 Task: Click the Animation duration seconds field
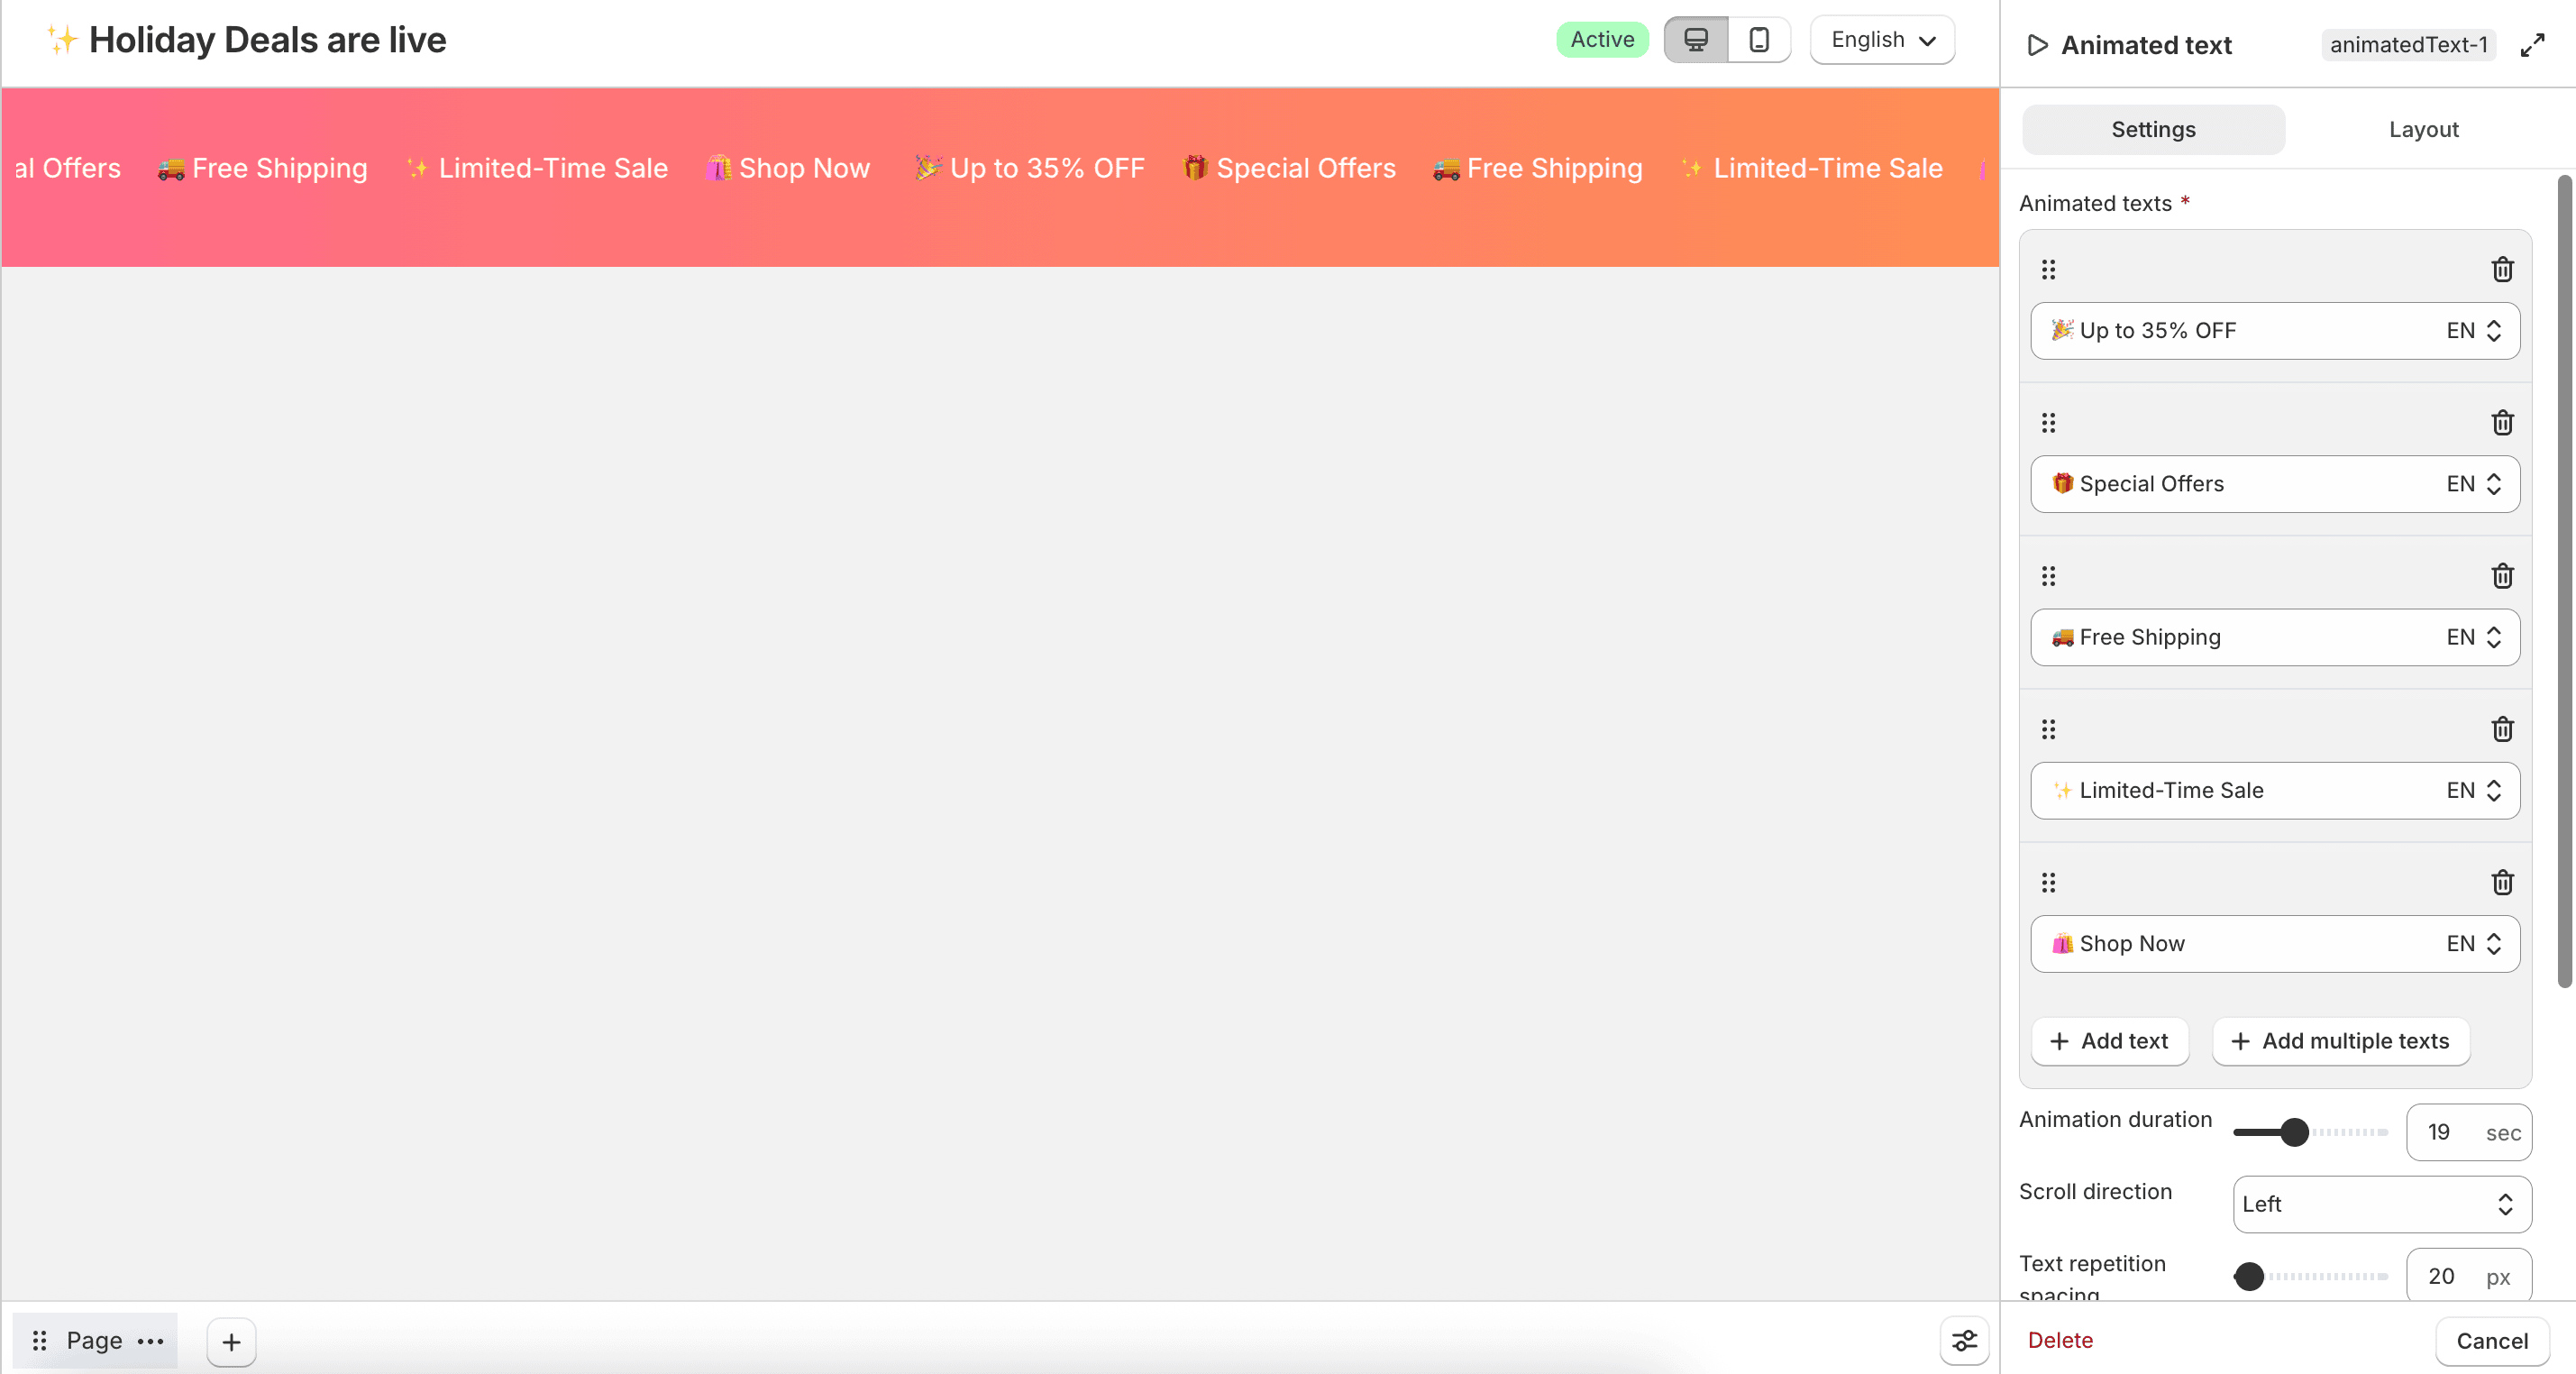pyautogui.click(x=2469, y=1133)
